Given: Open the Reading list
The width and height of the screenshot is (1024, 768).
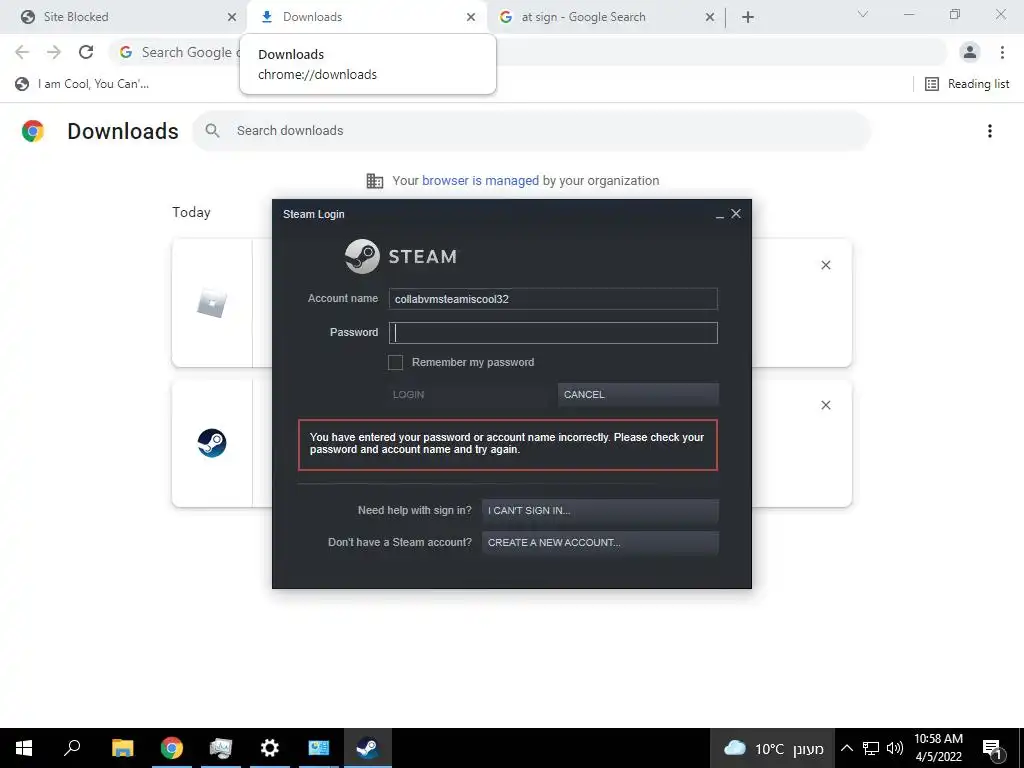Looking at the screenshot, I should (x=967, y=84).
